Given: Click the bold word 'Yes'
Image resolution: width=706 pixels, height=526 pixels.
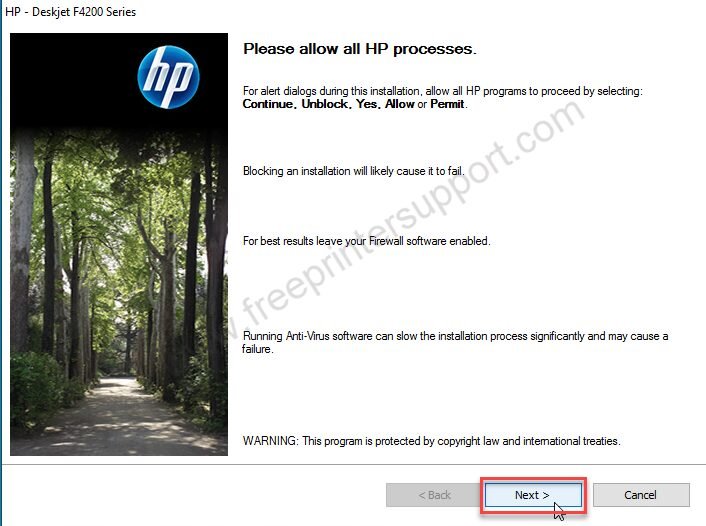Looking at the screenshot, I should pyautogui.click(x=367, y=104).
